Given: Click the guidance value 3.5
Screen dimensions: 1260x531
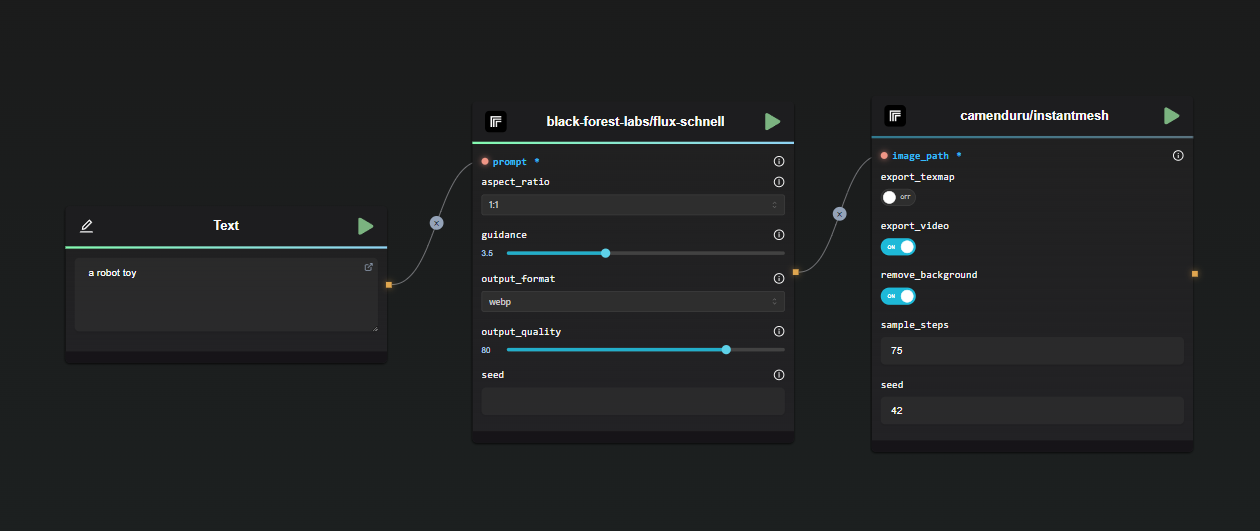Looking at the screenshot, I should 487,253.
